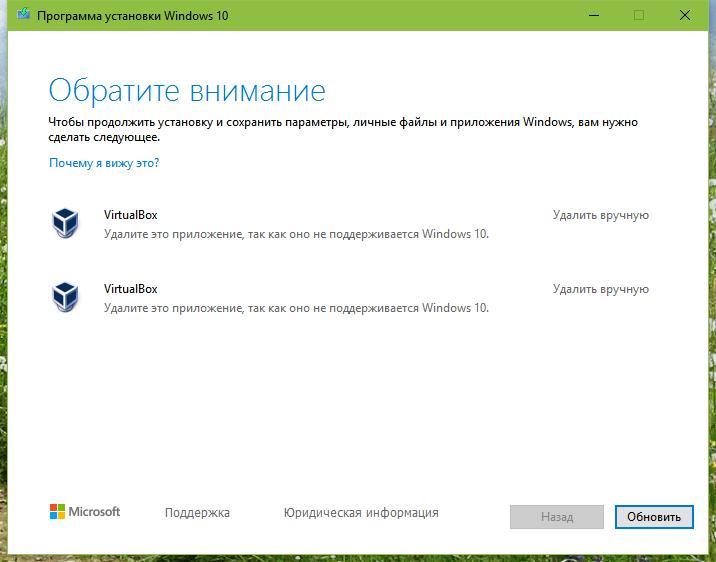Image resolution: width=716 pixels, height=562 pixels.
Task: Select the second VirtualBox app name
Action: pos(131,289)
